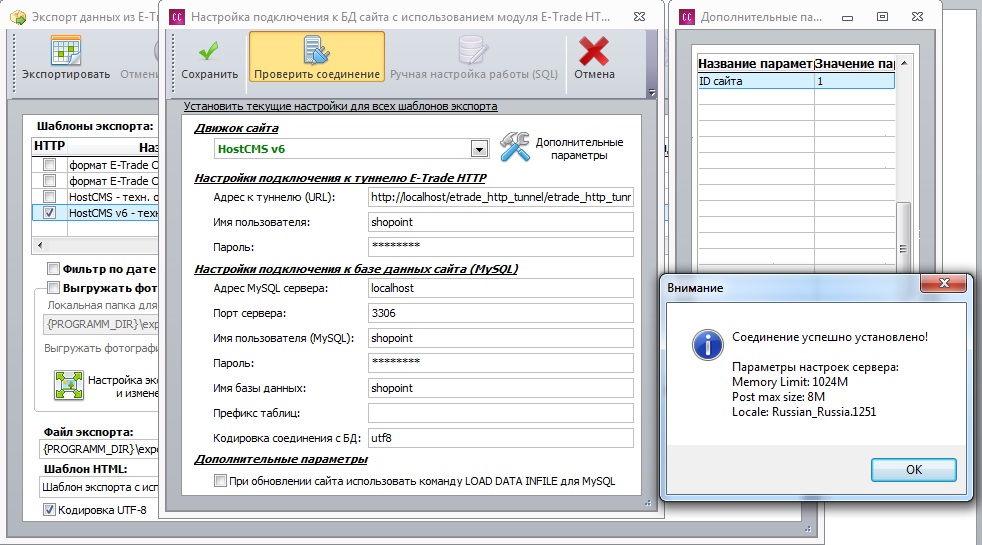Click the Additional parameters window title icon
This screenshot has height=545, width=982.
(687, 17)
